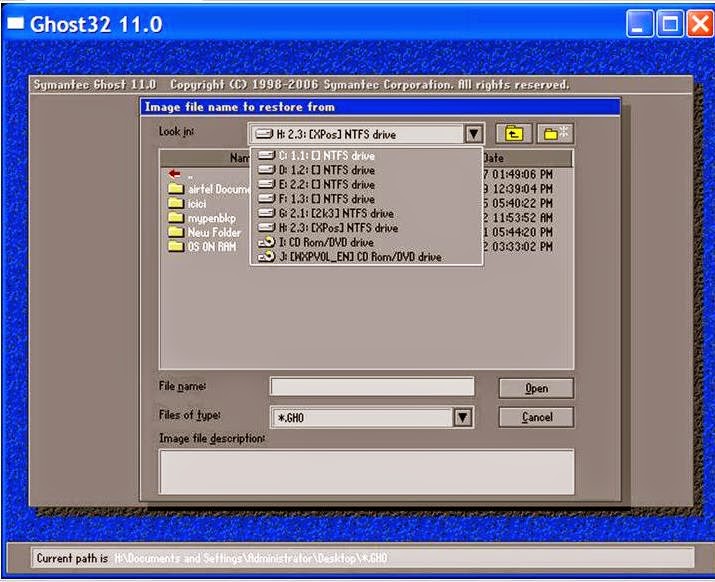The width and height of the screenshot is (715, 582).
Task: Click the Image file description box
Action: pyautogui.click(x=367, y=472)
